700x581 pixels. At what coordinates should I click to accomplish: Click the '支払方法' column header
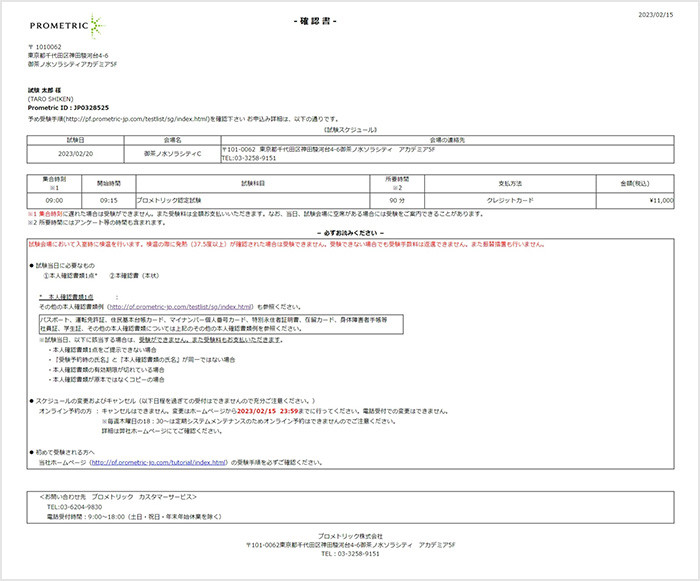tap(510, 183)
